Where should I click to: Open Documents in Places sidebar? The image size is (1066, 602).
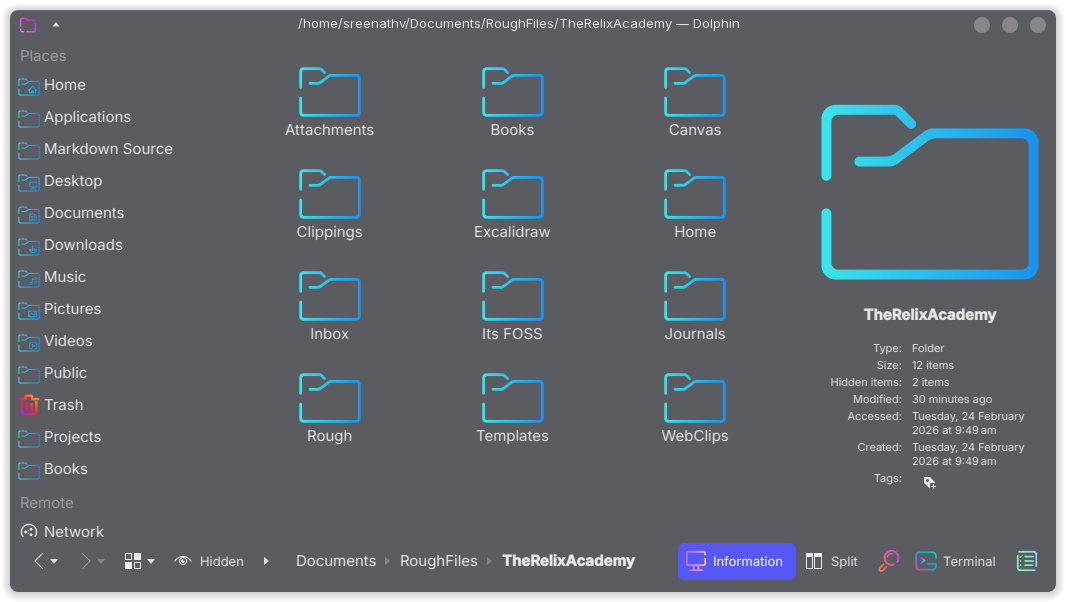coord(71,213)
